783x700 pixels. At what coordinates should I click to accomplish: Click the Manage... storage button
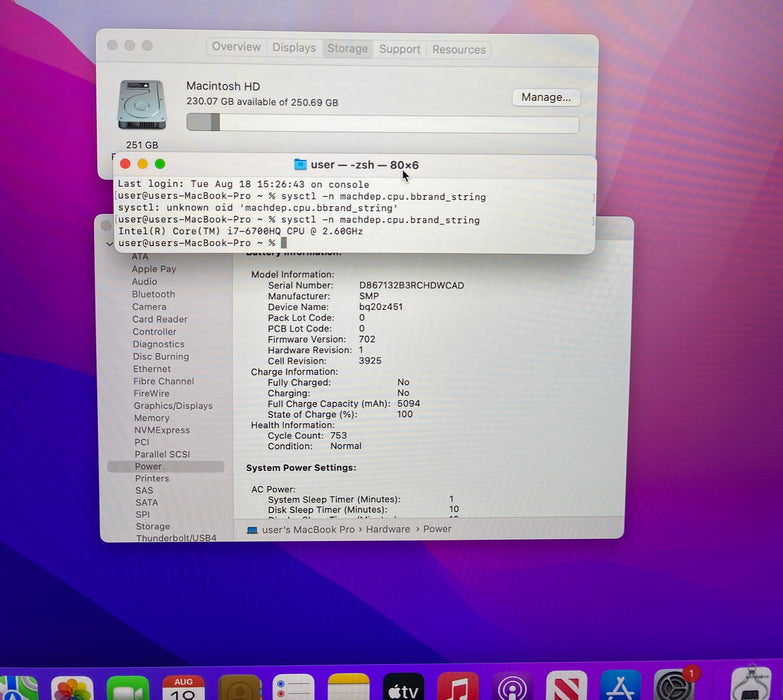[x=546, y=97]
